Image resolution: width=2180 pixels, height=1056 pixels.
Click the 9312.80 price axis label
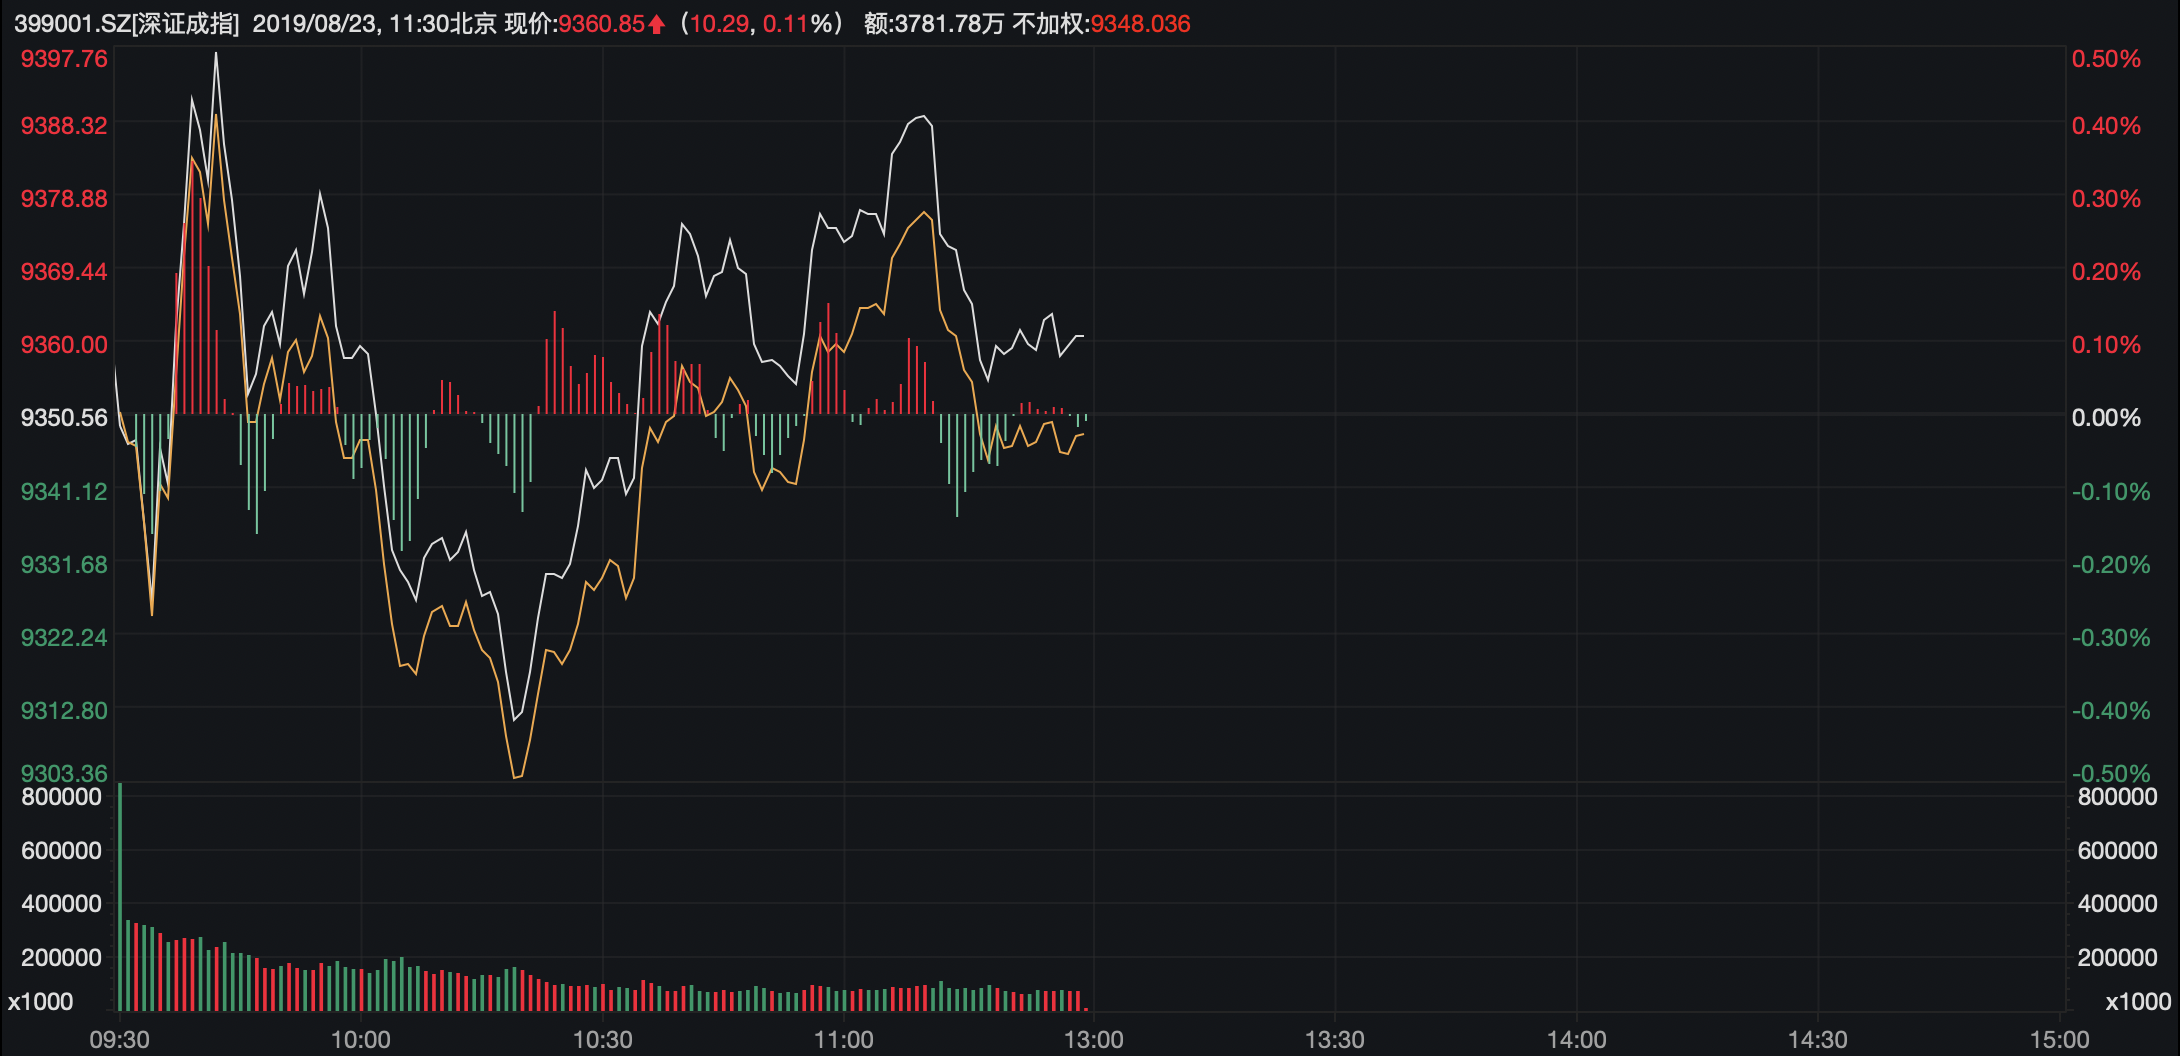pyautogui.click(x=64, y=711)
